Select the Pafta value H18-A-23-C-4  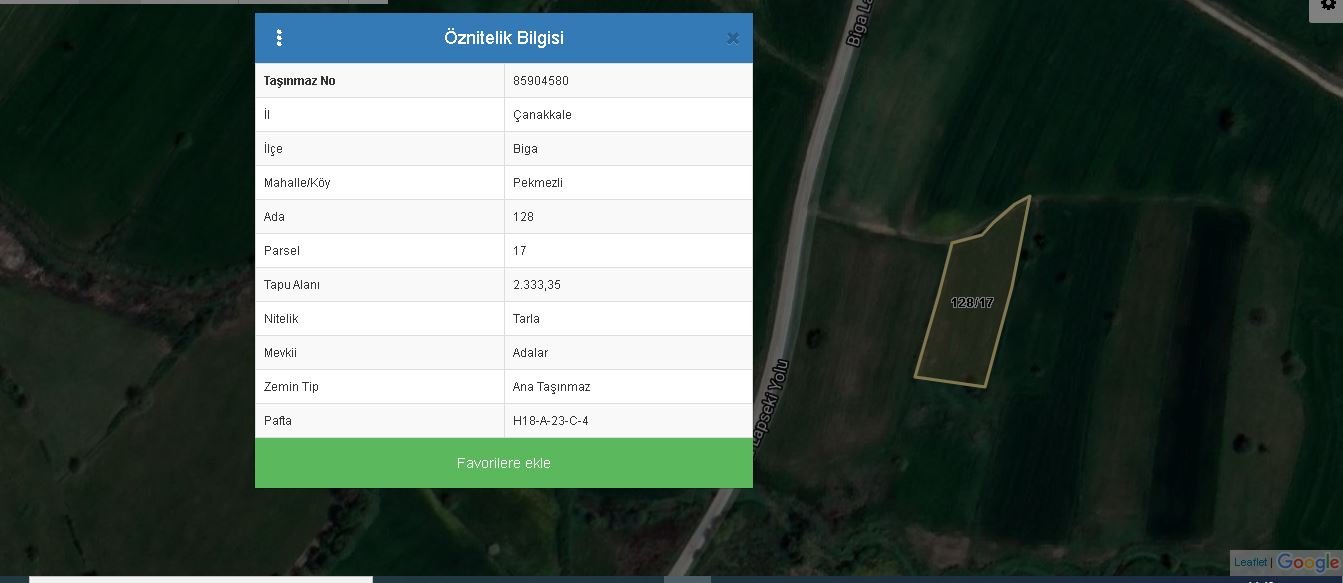tap(550, 421)
